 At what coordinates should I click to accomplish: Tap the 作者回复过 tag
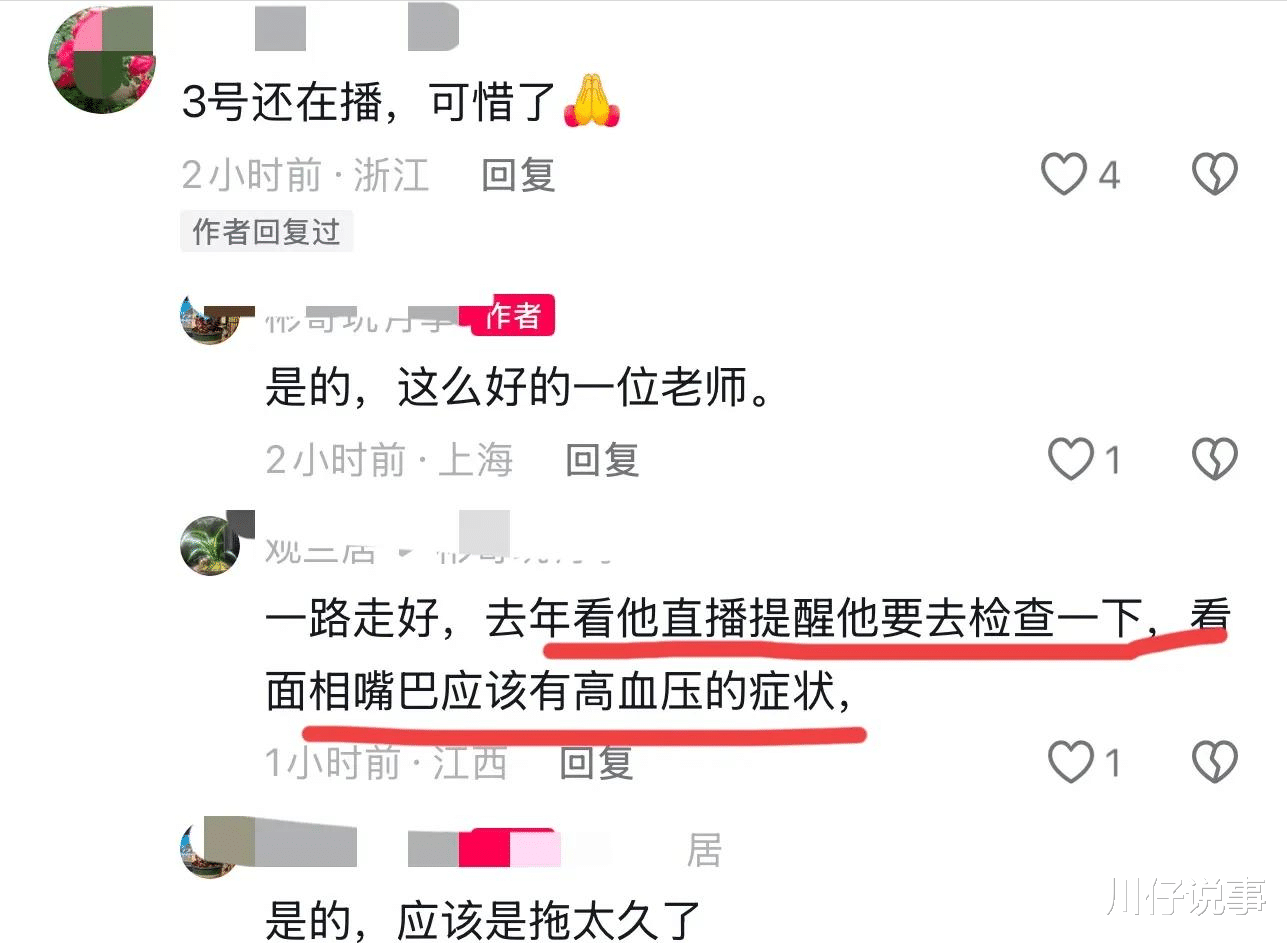coord(266,232)
